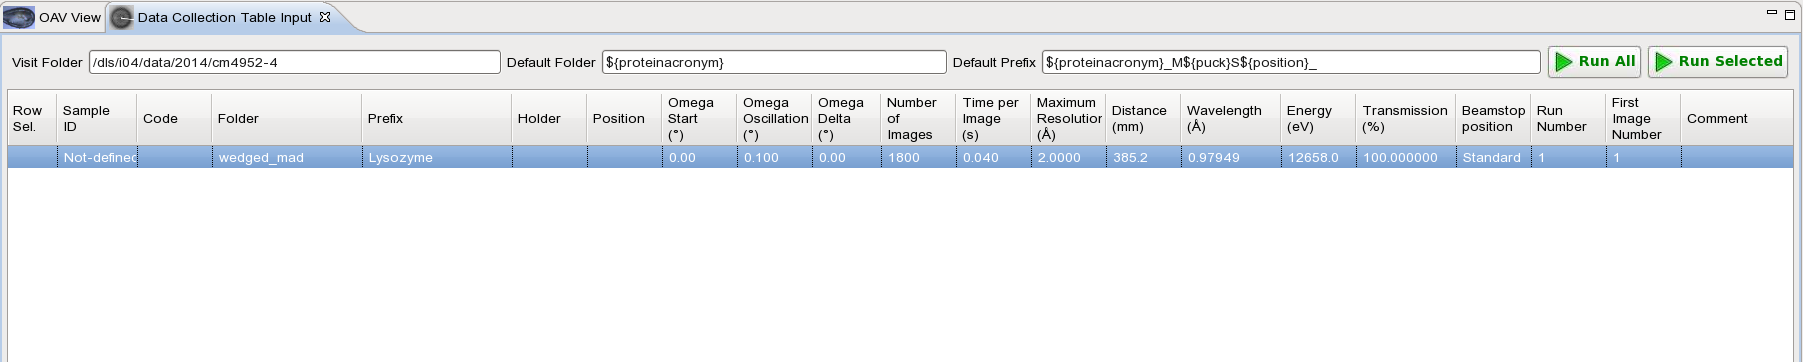This screenshot has width=1803, height=362.
Task: Select the '12658.0' energy cell
Action: (1318, 157)
